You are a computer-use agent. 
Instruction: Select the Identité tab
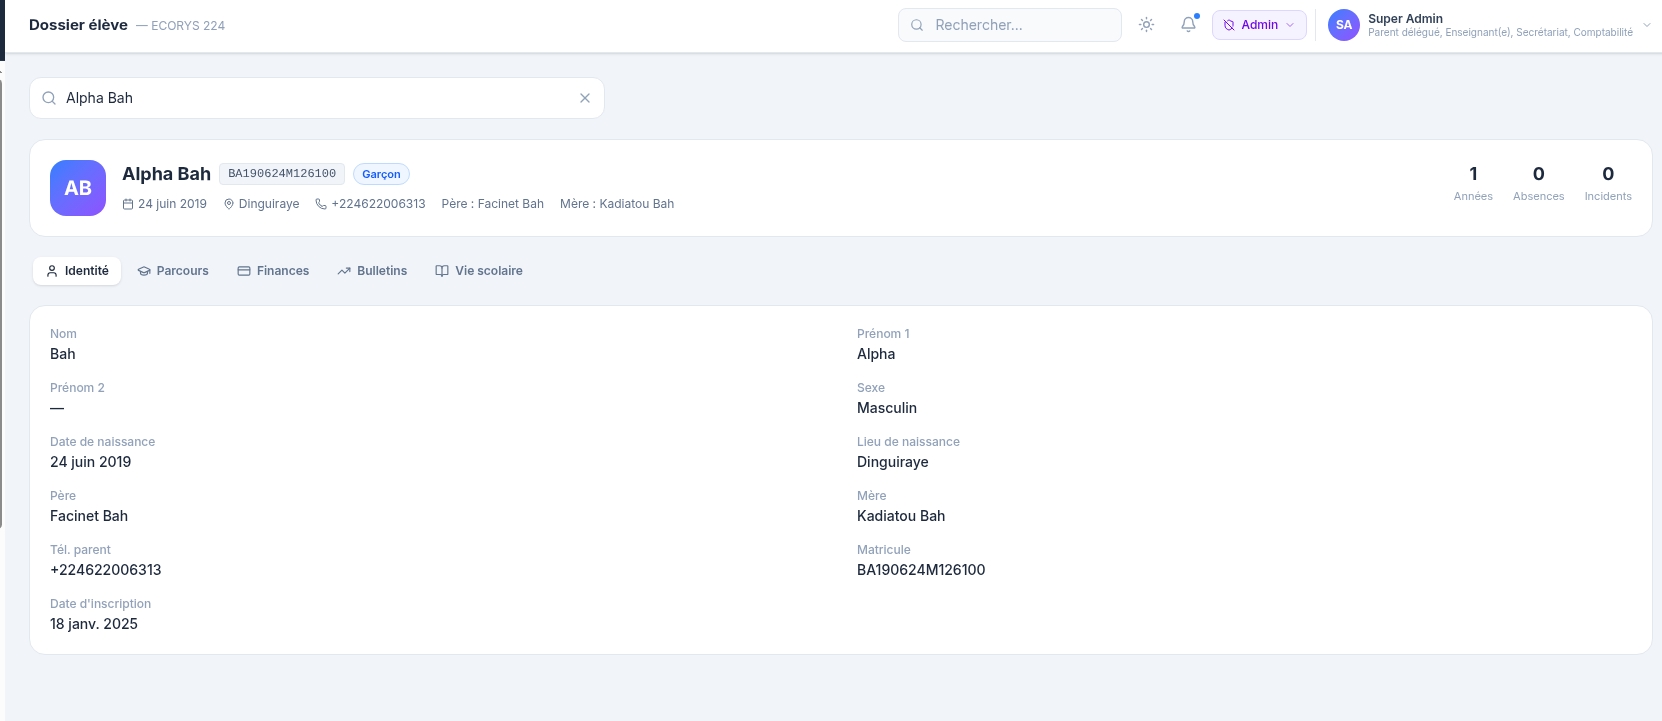[77, 271]
